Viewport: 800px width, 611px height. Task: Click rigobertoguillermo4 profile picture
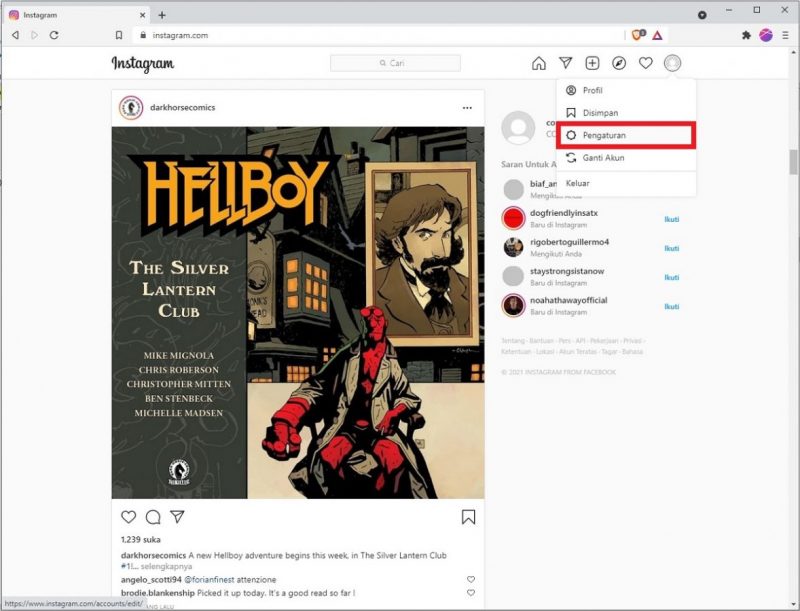(x=513, y=247)
